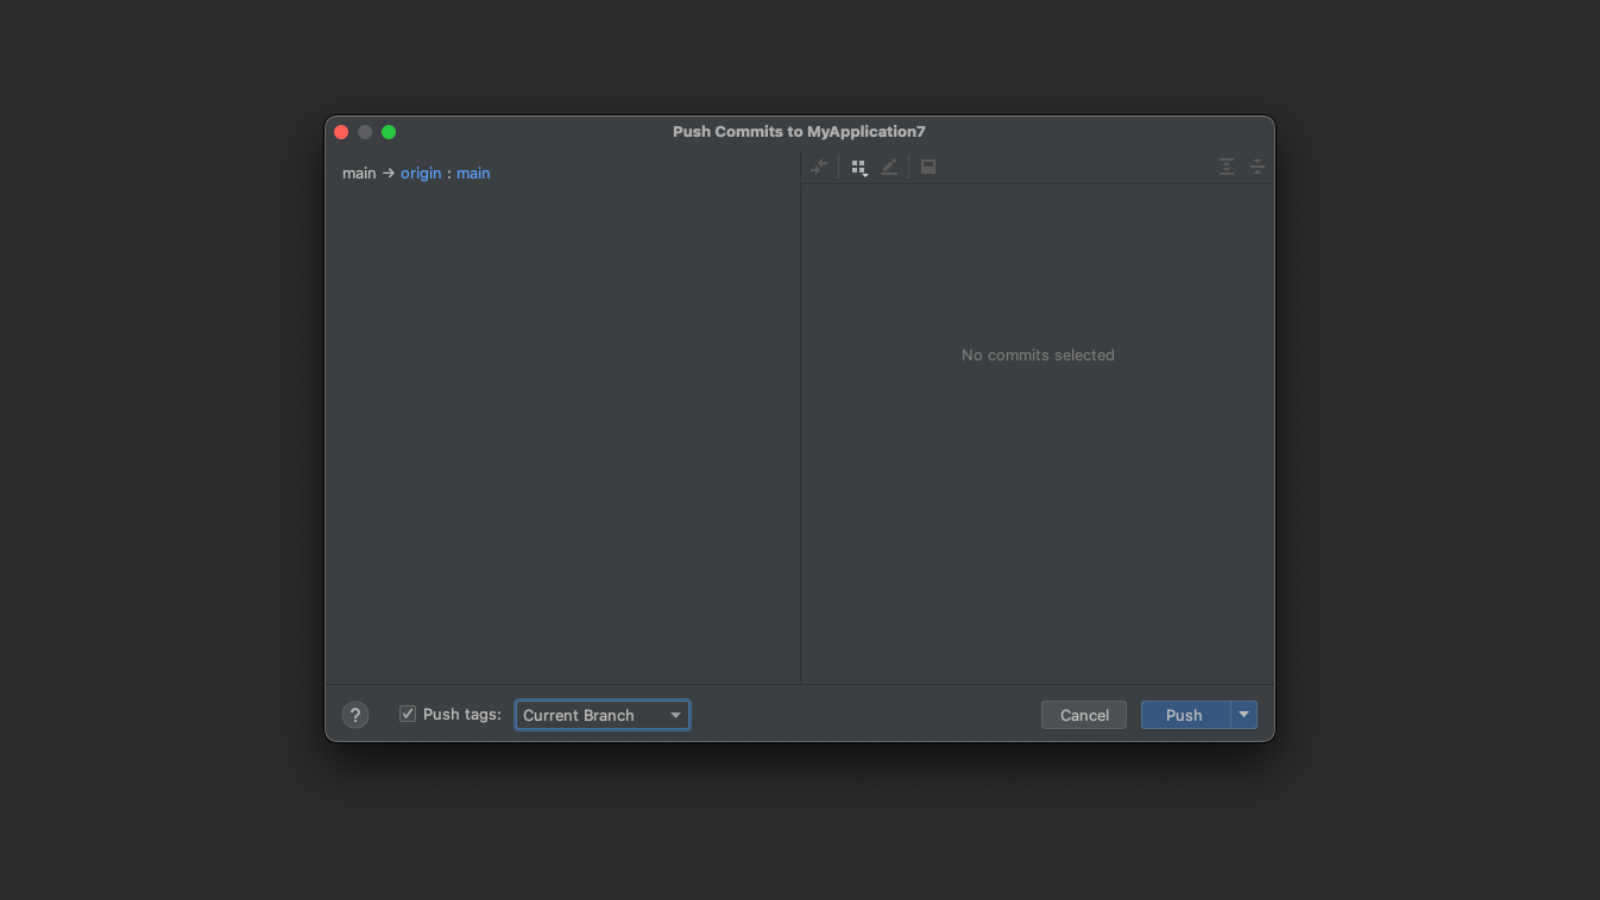This screenshot has height=900, width=1600.
Task: Click the origin remote link
Action: tap(421, 173)
